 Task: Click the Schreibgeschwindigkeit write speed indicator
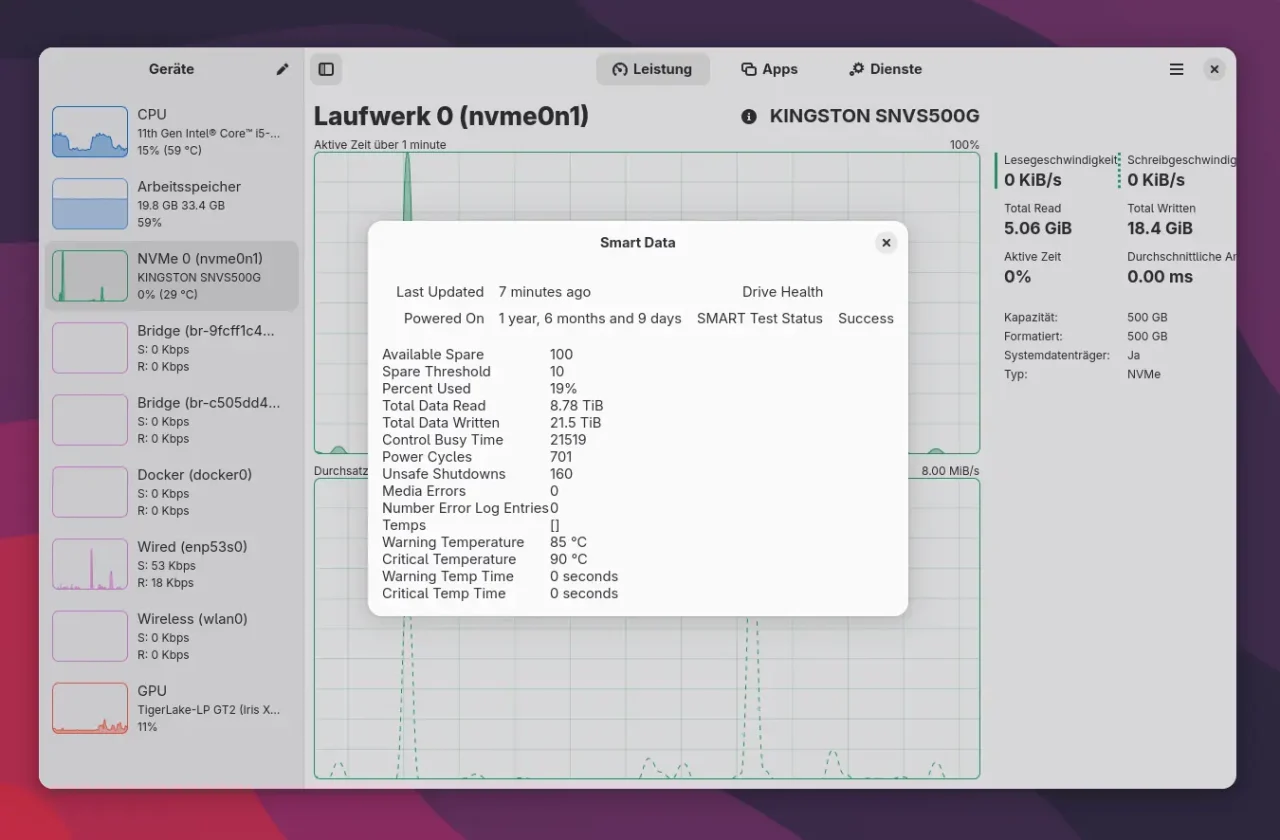pos(1180,170)
